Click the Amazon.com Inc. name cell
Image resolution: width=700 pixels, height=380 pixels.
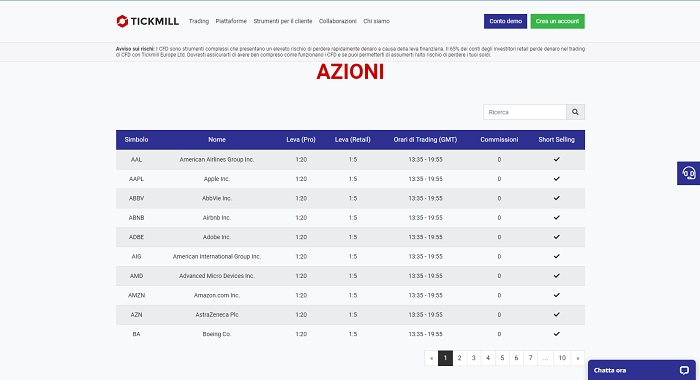[217, 295]
